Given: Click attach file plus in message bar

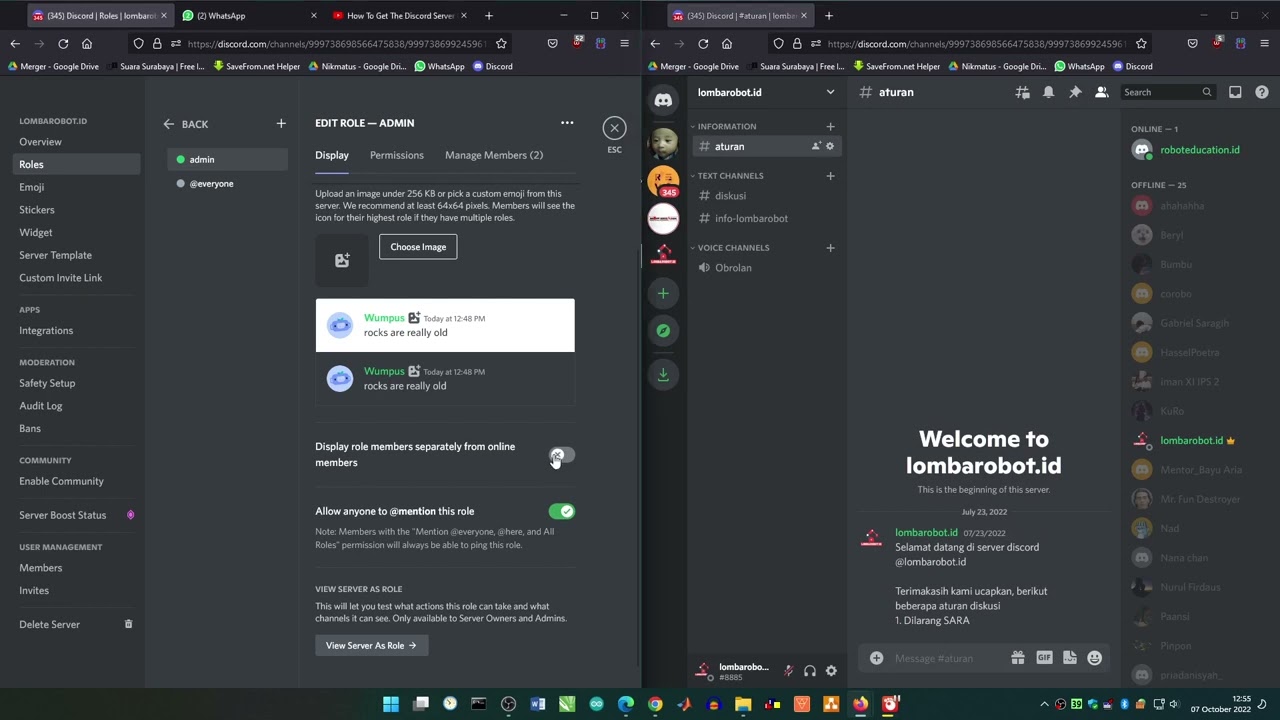Looking at the screenshot, I should [876, 658].
